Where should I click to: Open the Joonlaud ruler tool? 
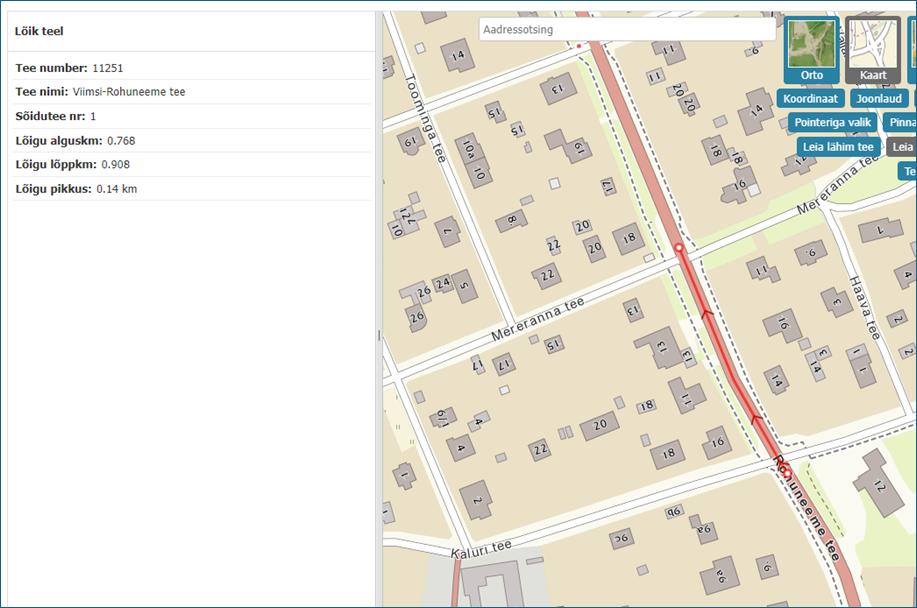pyautogui.click(x=879, y=99)
